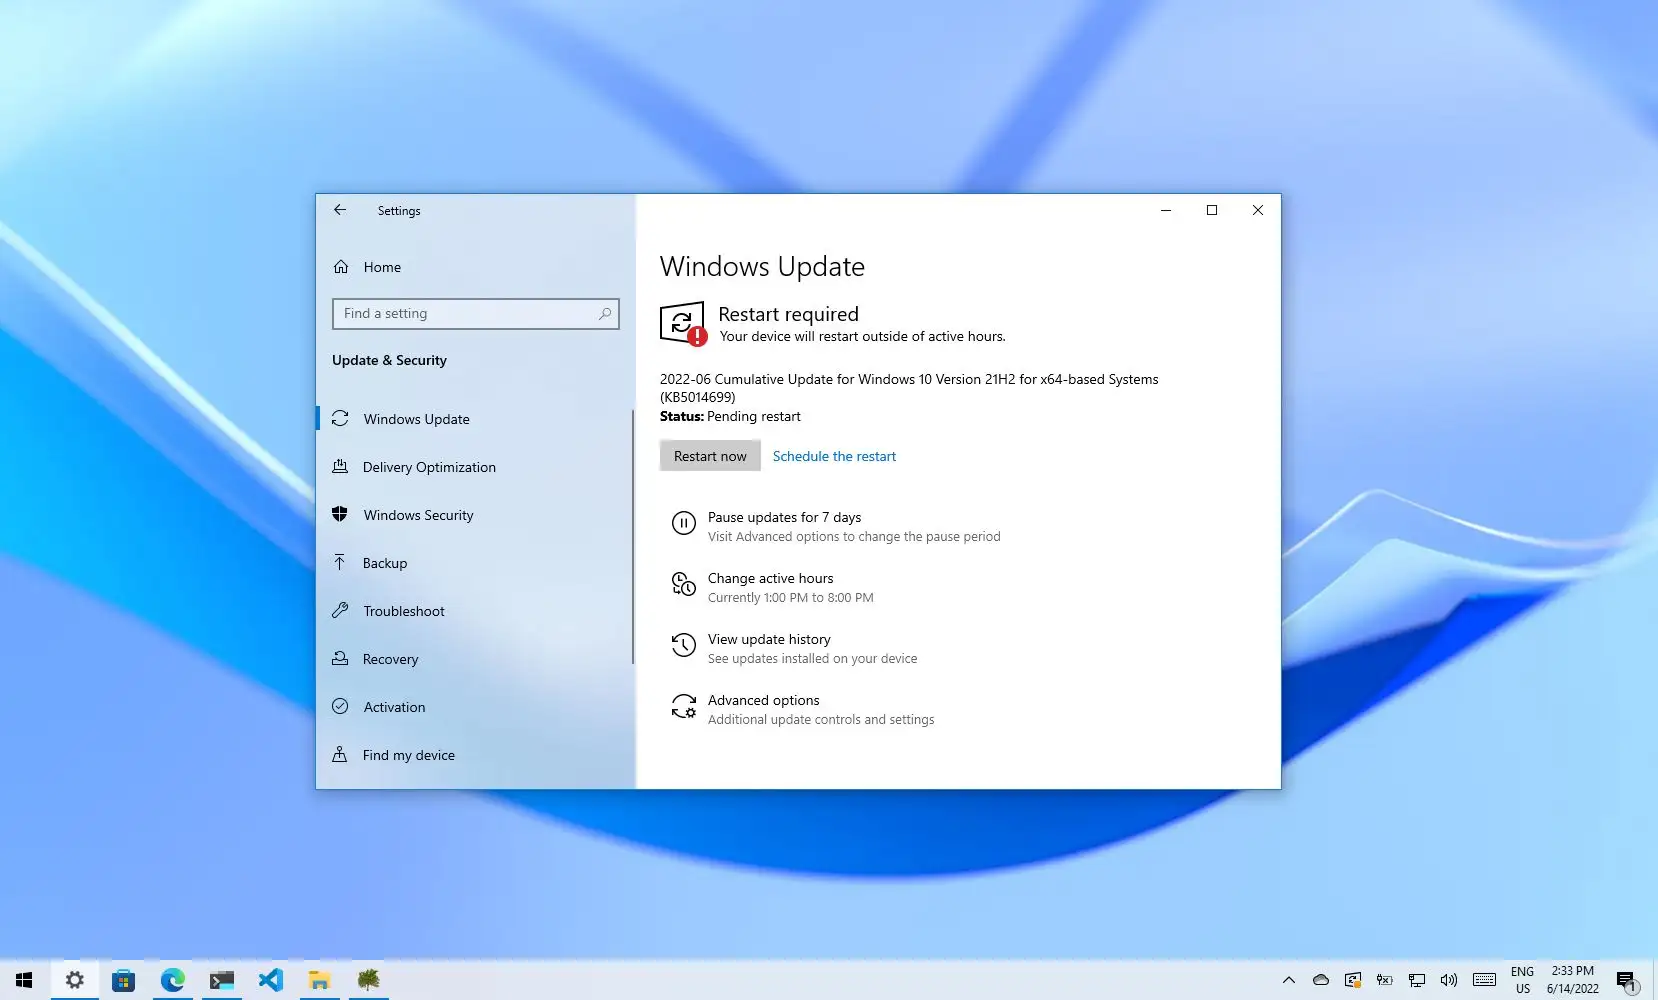
Task: Click the Backup upload arrow icon
Action: click(x=340, y=562)
